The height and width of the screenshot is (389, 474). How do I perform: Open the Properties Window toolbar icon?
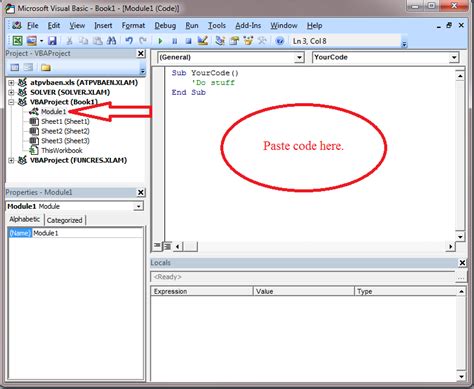pyautogui.click(x=234, y=41)
